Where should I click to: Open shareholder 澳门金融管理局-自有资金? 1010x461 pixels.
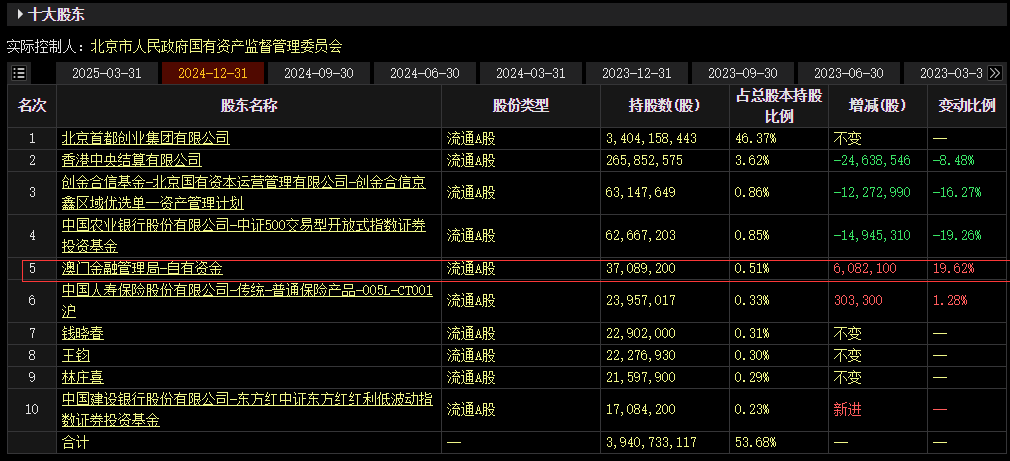[x=142, y=268]
